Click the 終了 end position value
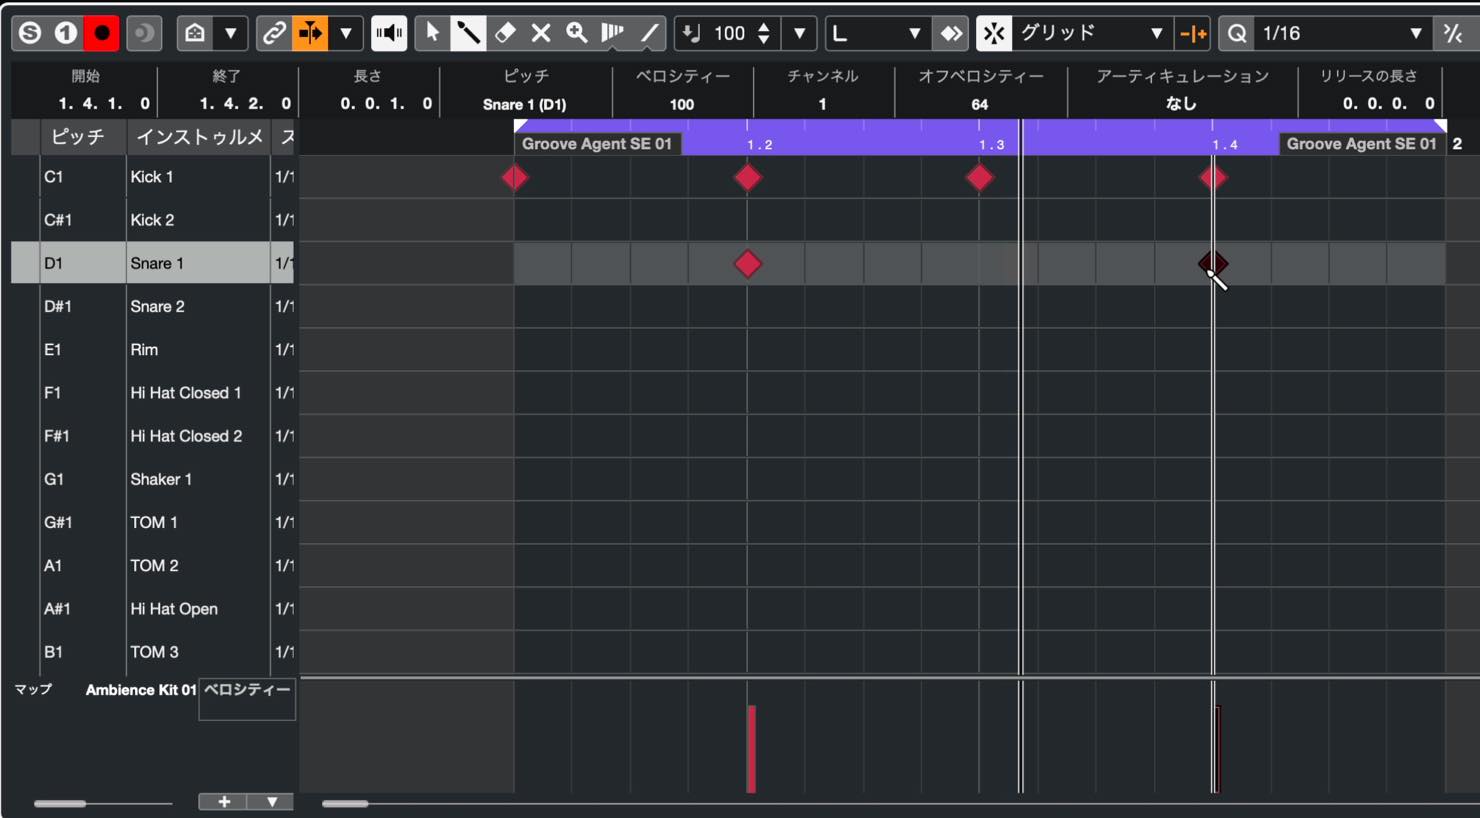Screen dimensions: 1480x818 pyautogui.click(x=245, y=103)
